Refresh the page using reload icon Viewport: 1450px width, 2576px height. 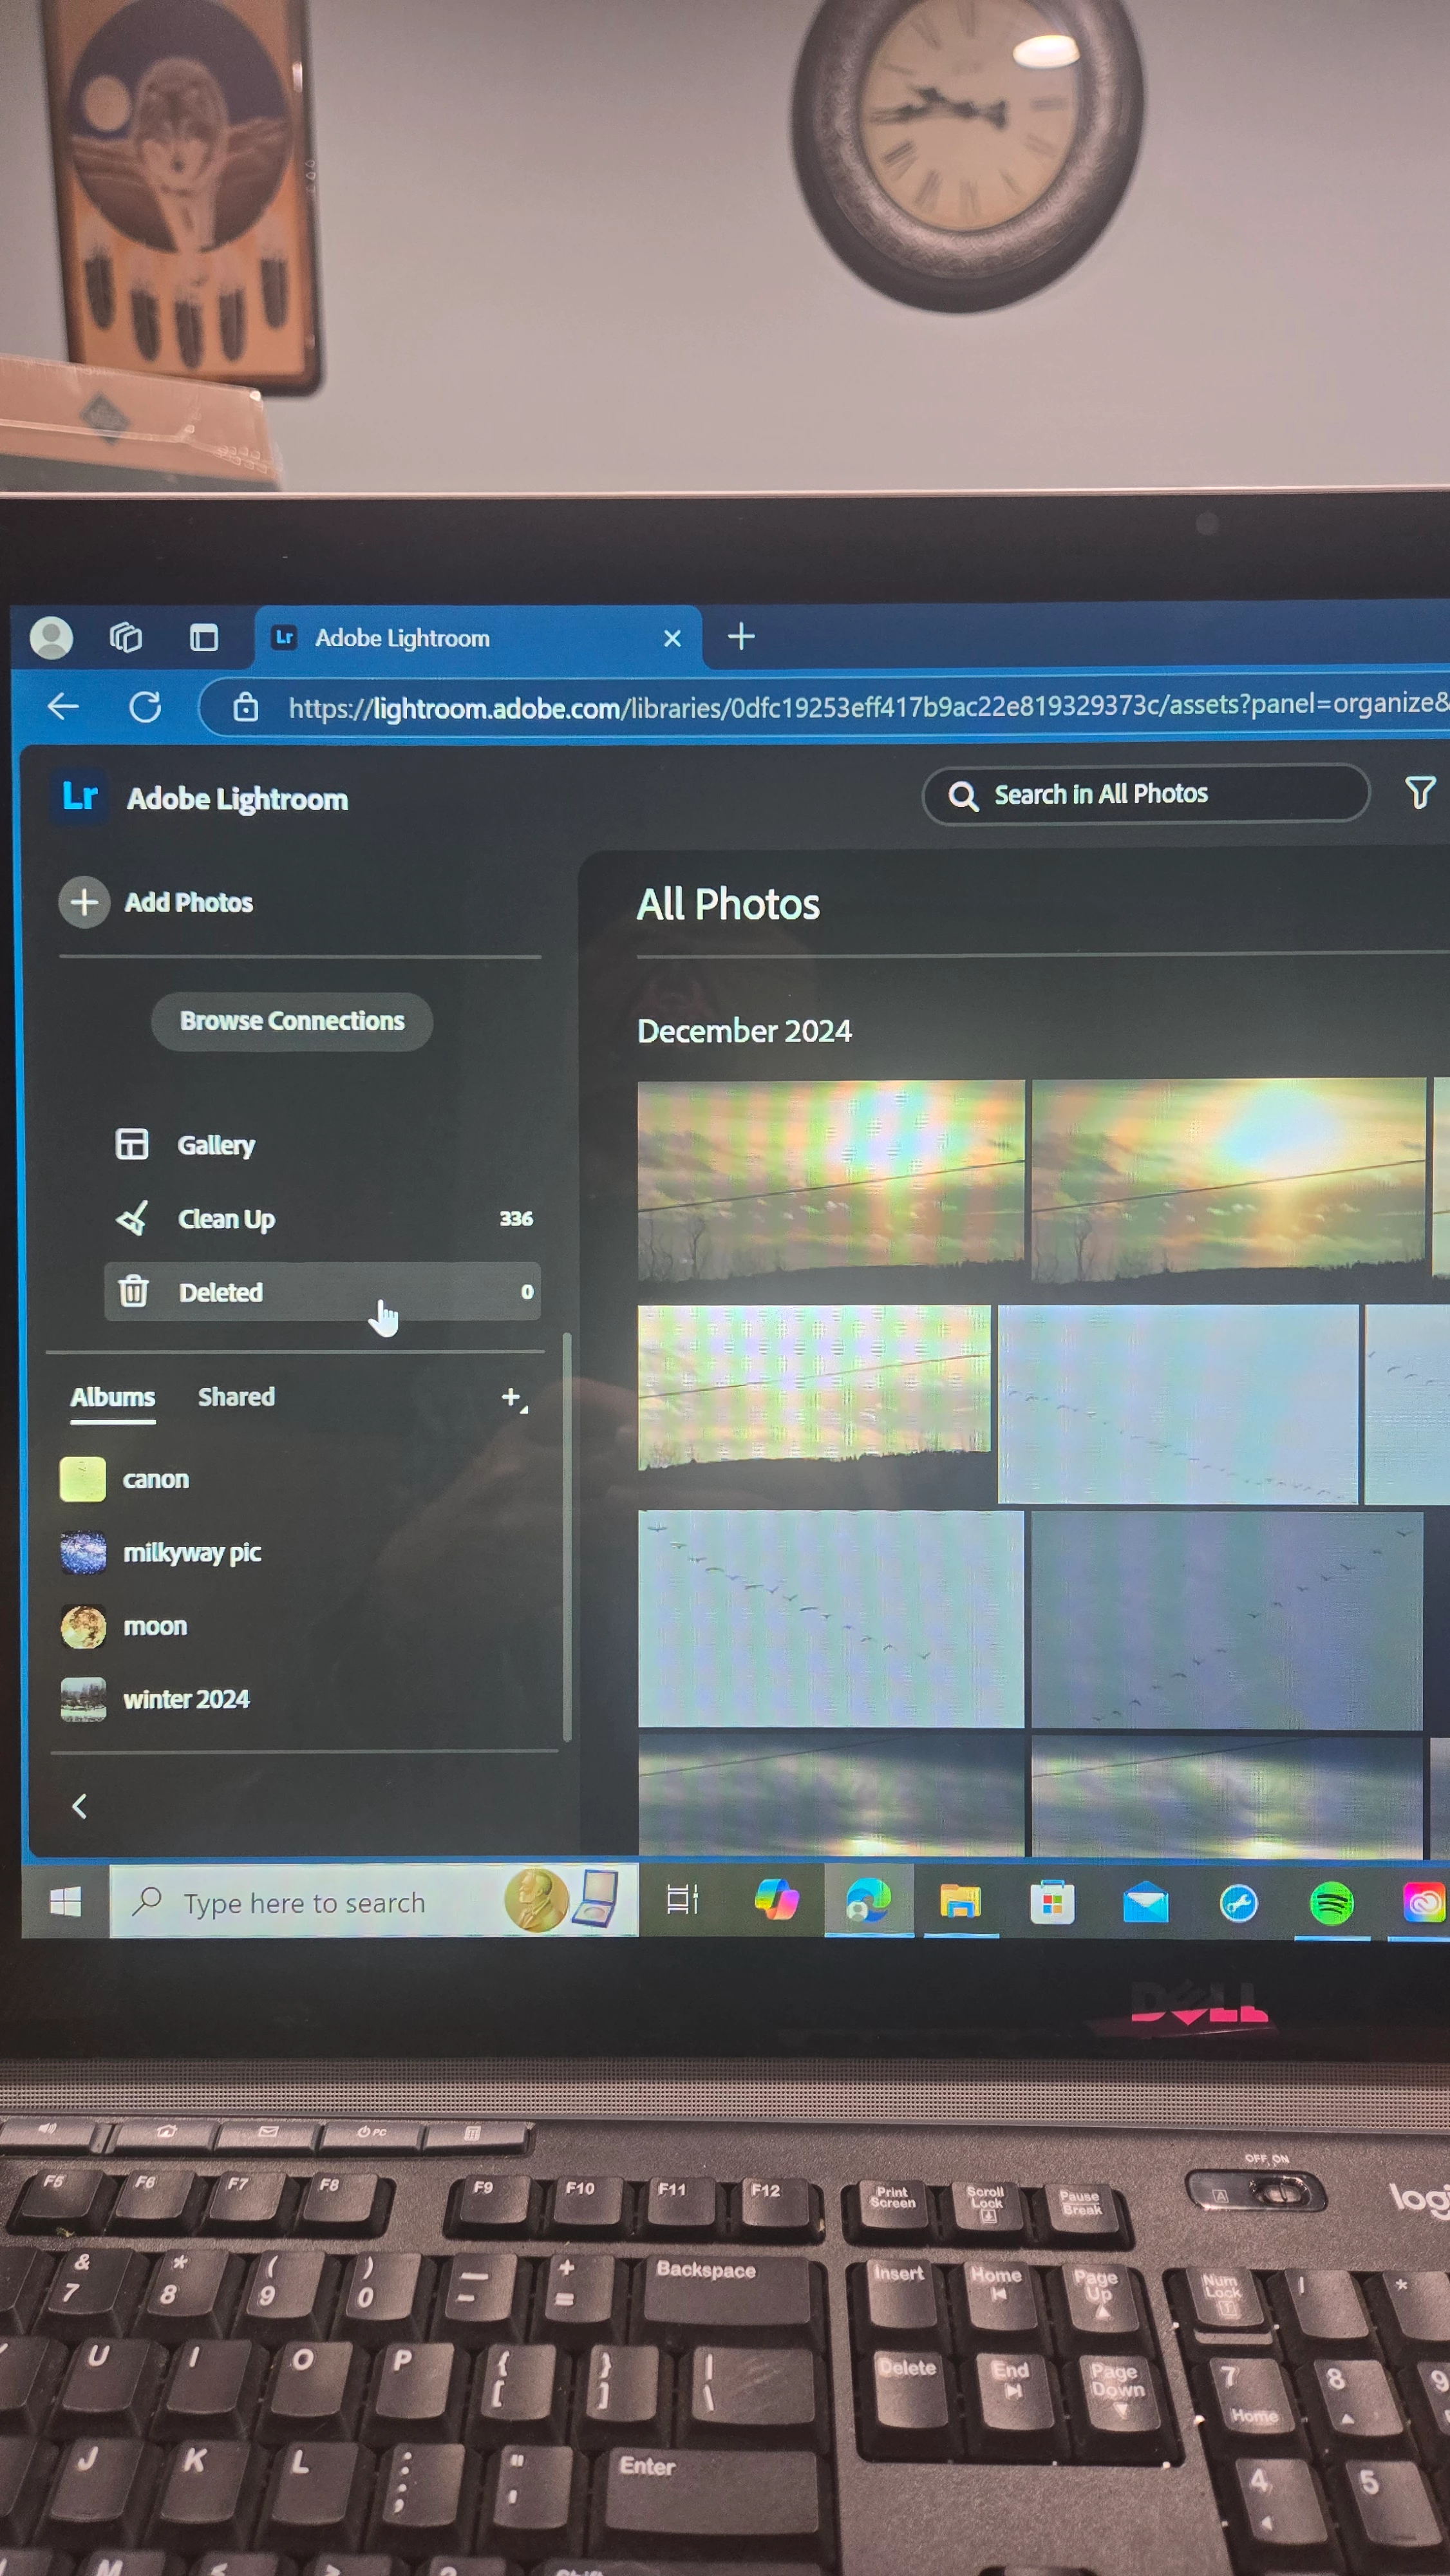(145, 707)
